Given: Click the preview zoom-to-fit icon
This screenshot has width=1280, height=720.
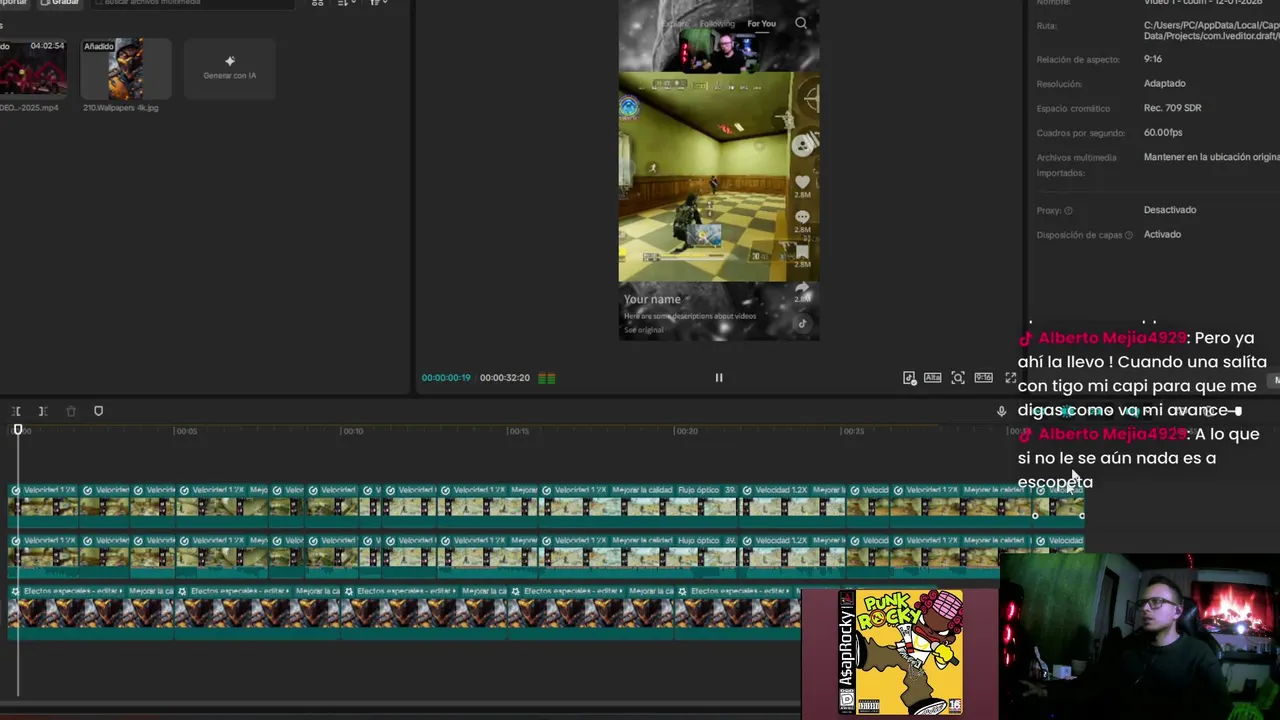Looking at the screenshot, I should 958,378.
